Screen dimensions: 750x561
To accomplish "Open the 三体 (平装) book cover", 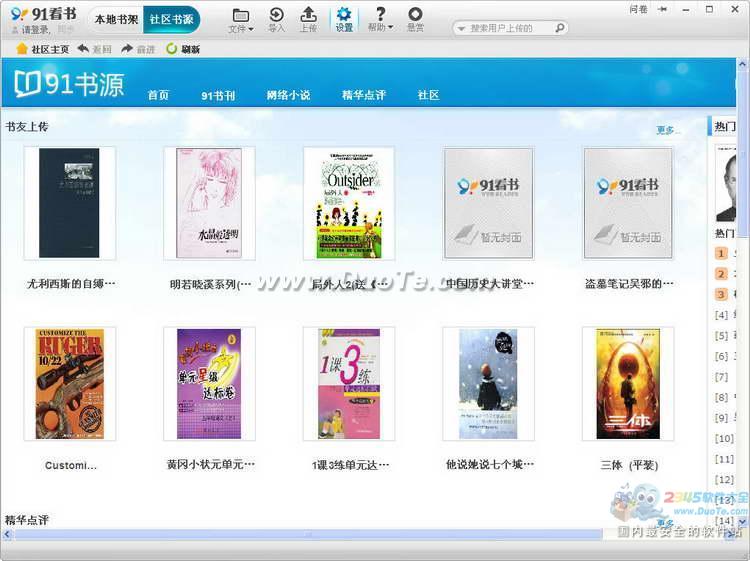I will point(628,384).
